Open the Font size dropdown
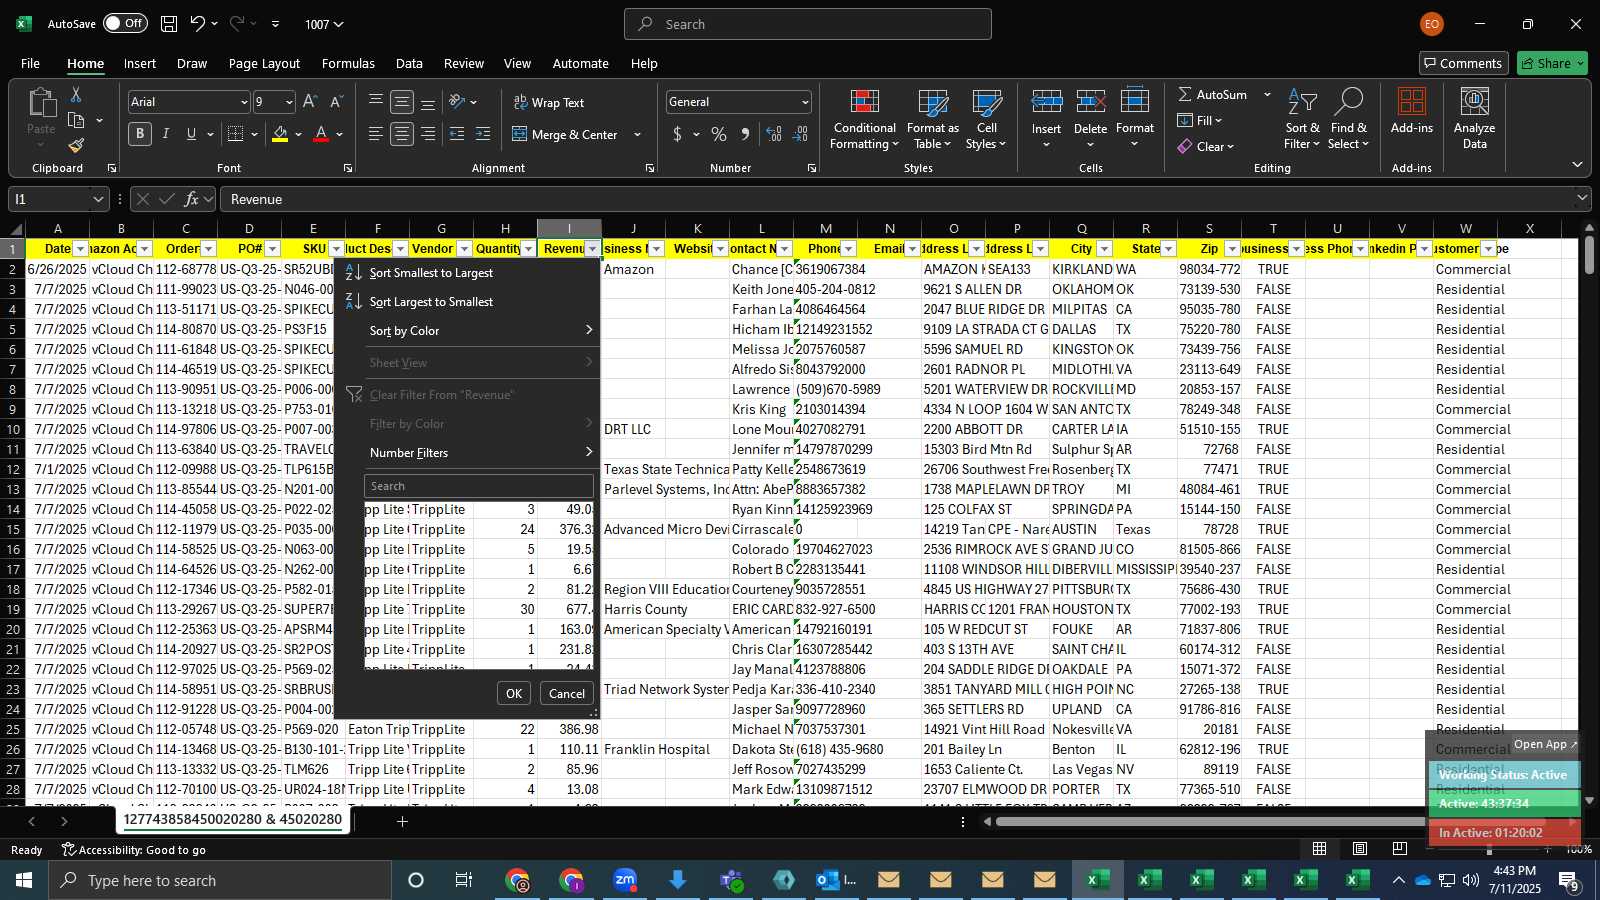 click(289, 102)
